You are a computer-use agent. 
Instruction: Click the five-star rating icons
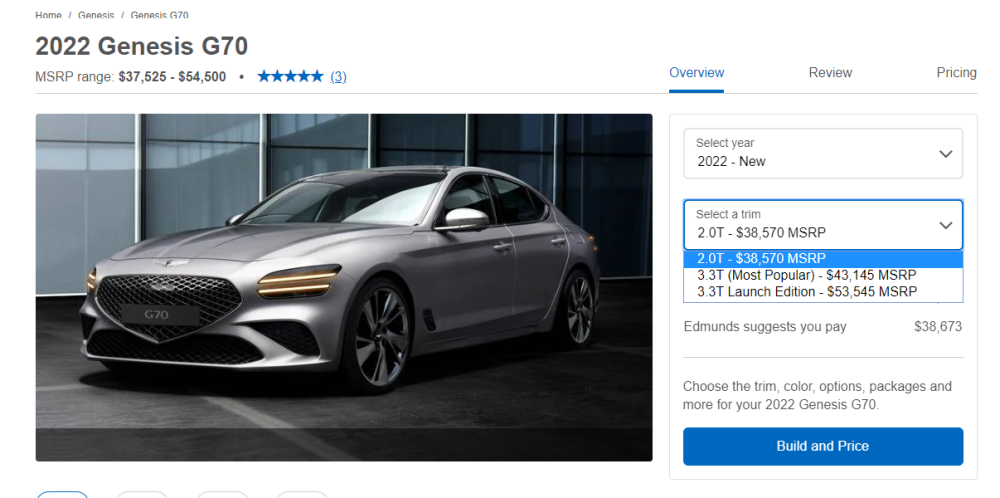(290, 77)
